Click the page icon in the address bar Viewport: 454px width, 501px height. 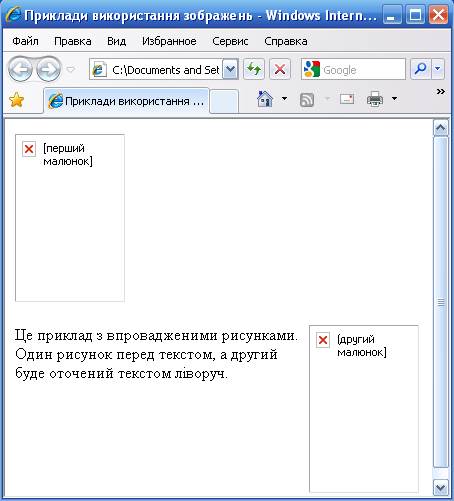click(x=99, y=70)
